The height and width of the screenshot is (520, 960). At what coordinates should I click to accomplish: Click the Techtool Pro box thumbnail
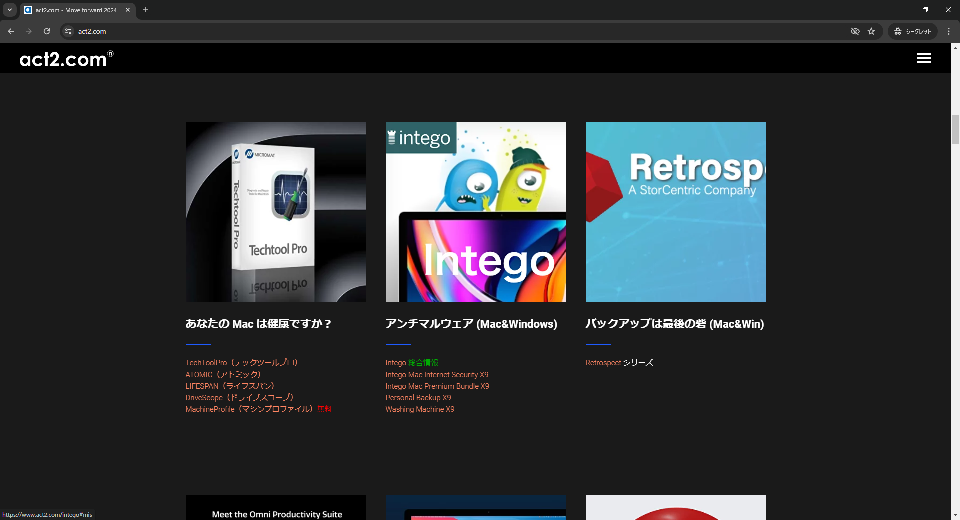(276, 212)
